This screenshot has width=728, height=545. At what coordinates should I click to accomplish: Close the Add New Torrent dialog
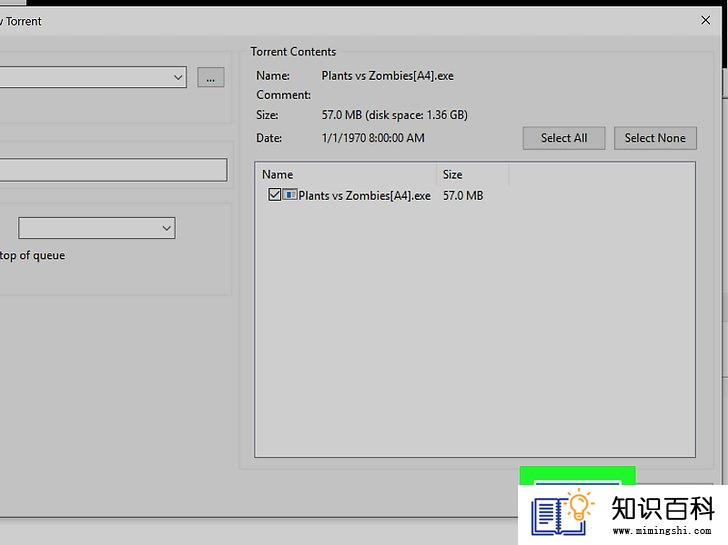(705, 20)
